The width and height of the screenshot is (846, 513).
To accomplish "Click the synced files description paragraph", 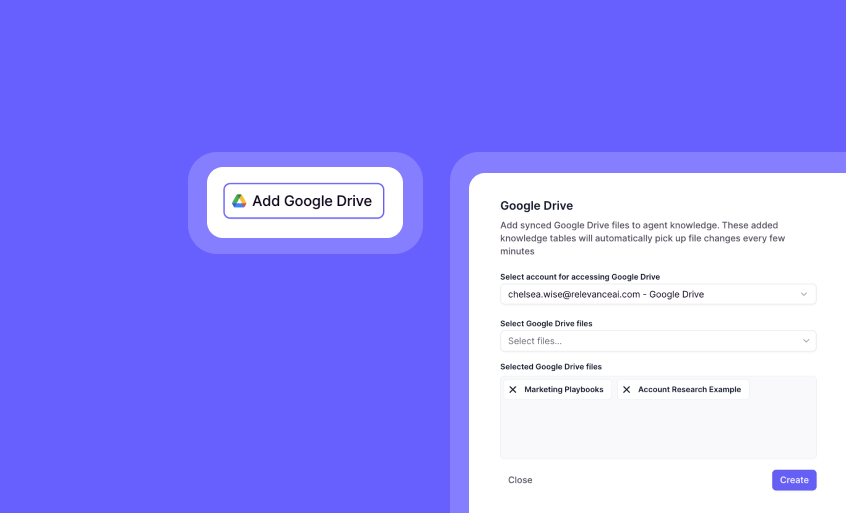I will click(643, 238).
